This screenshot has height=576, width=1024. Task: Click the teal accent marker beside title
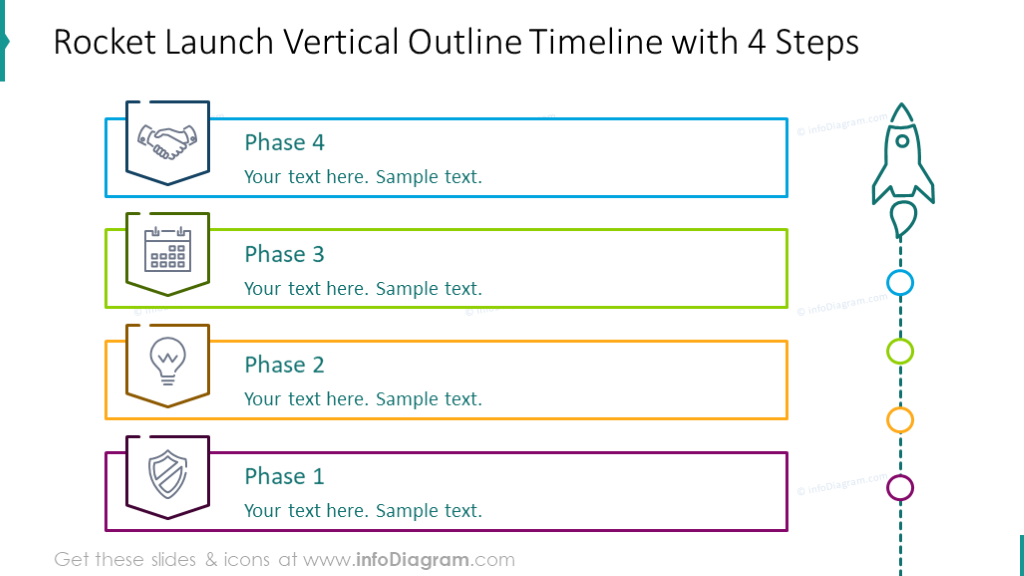[x=4, y=40]
